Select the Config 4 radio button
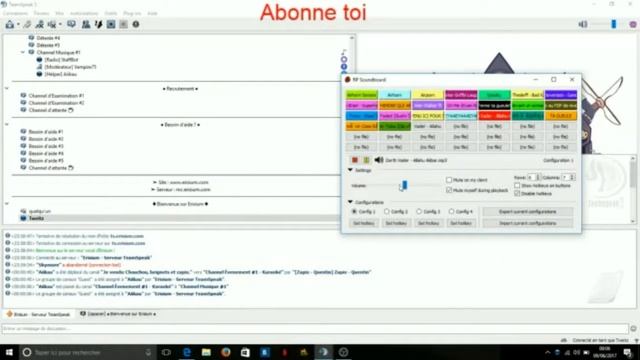This screenshot has height=360, width=640. [451, 212]
